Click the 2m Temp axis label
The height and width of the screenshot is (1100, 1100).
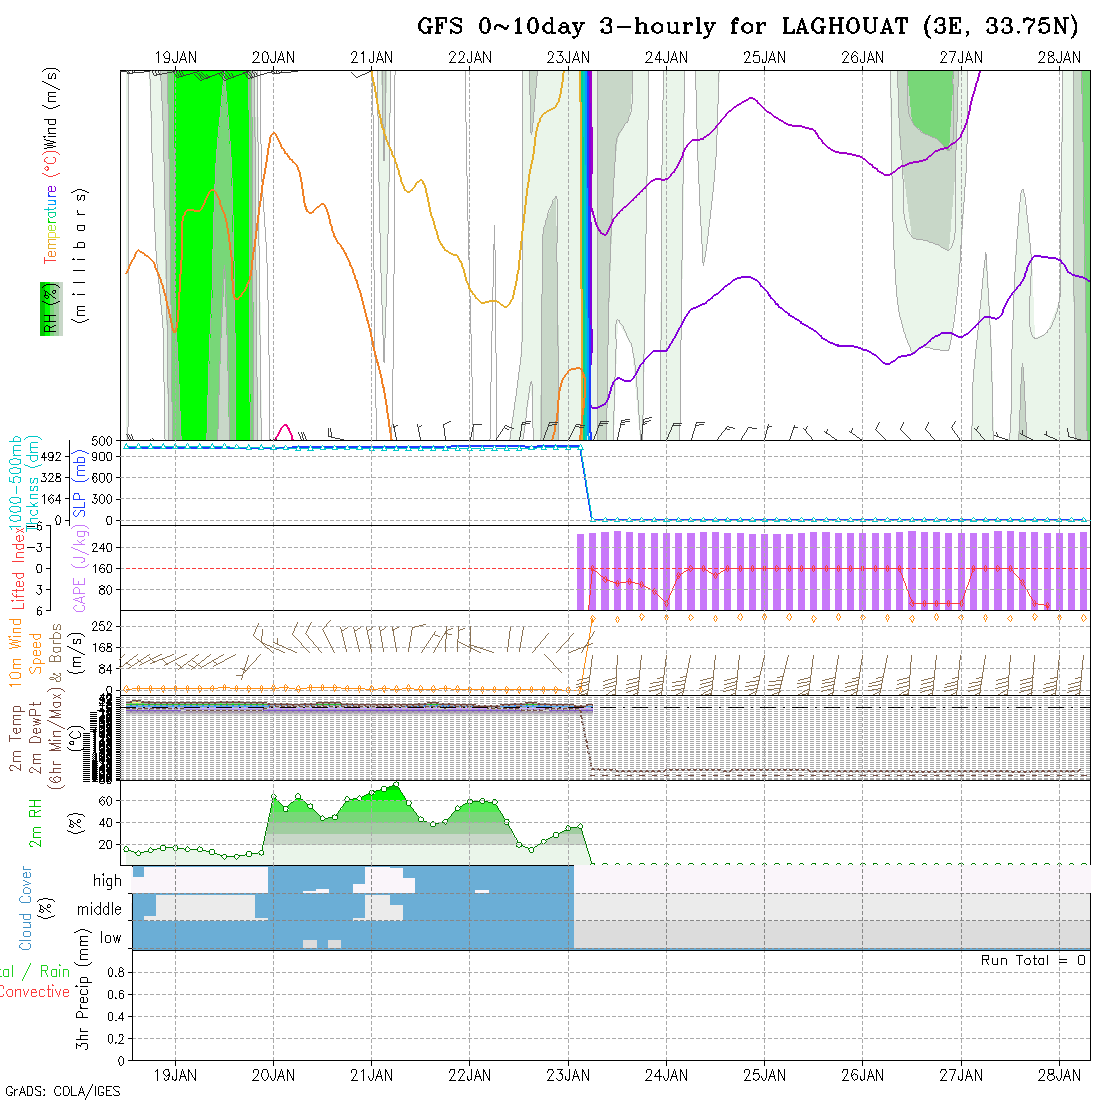15,738
